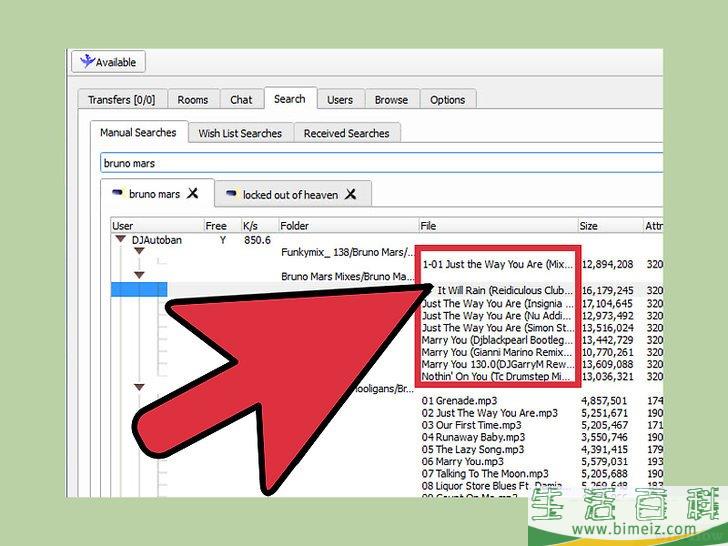The width and height of the screenshot is (728, 546).
Task: Select the DJAutoban user row
Action: click(157, 240)
